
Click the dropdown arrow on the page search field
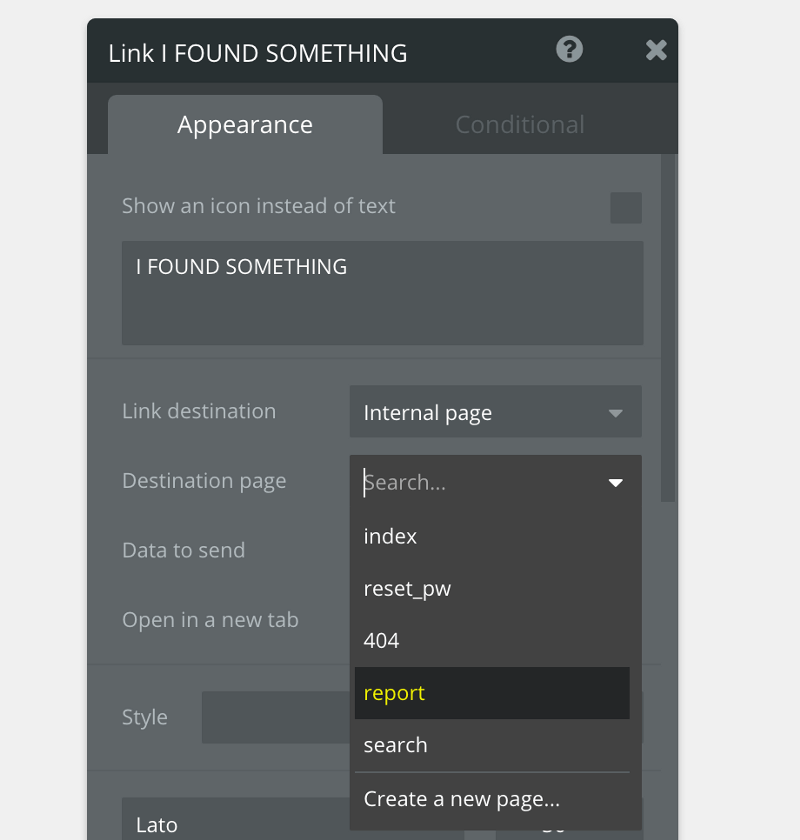pos(617,482)
